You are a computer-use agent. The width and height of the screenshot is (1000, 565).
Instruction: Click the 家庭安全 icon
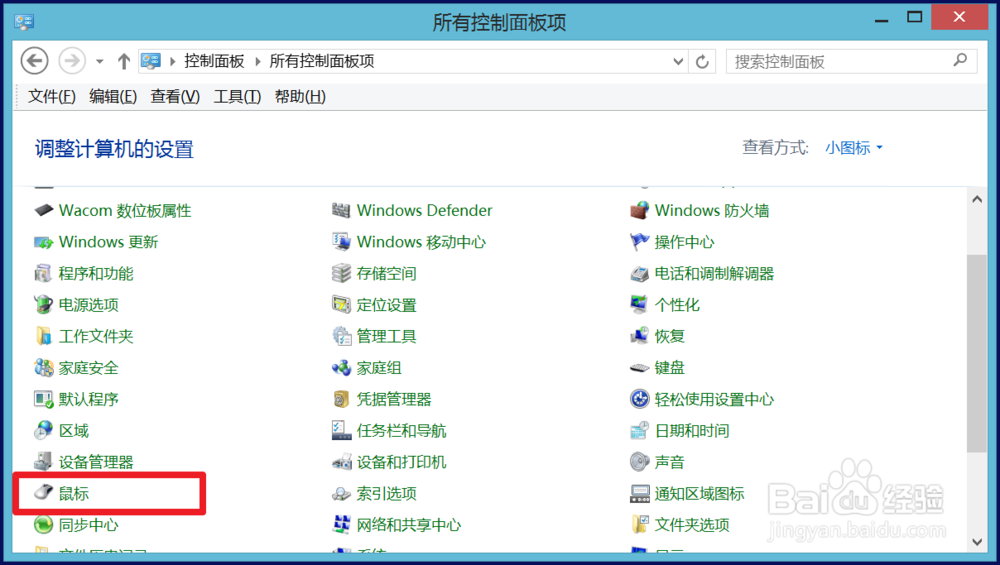pyautogui.click(x=43, y=368)
